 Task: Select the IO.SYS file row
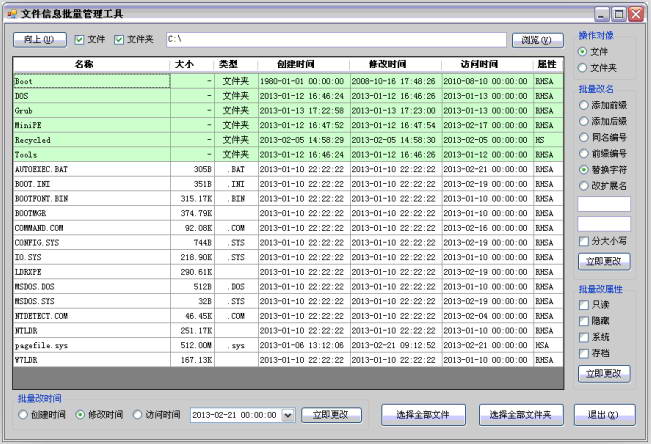coord(288,258)
